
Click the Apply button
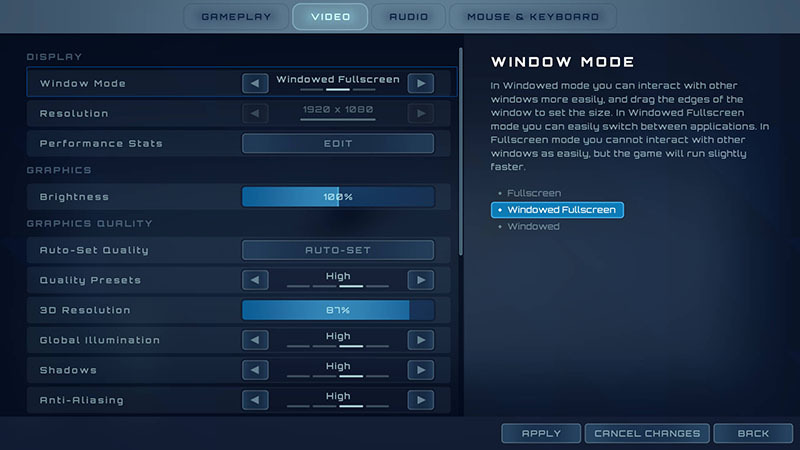(541, 433)
